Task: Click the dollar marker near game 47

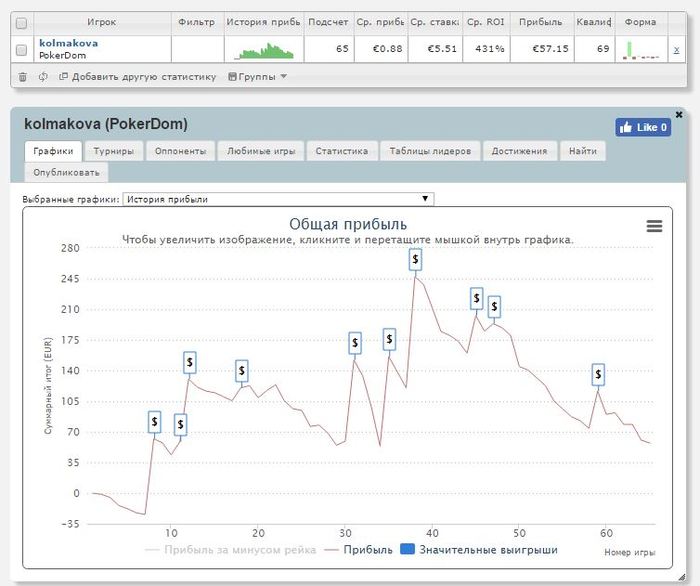Action: point(494,307)
